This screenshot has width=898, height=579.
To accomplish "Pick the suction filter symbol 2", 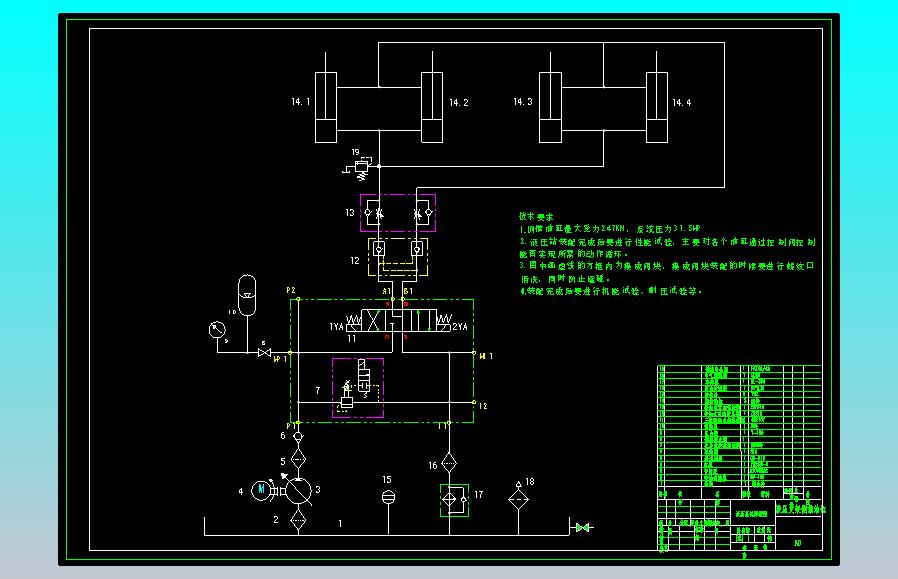I will [298, 521].
